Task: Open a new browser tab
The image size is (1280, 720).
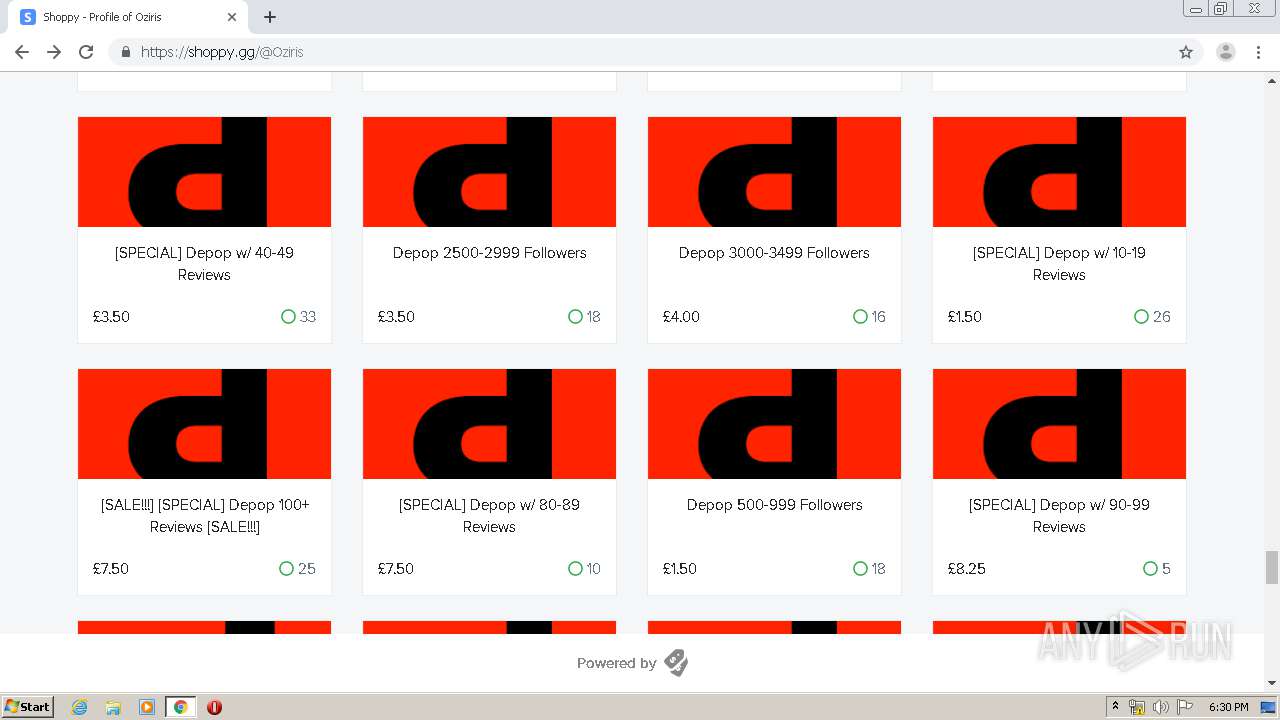Action: click(x=270, y=17)
